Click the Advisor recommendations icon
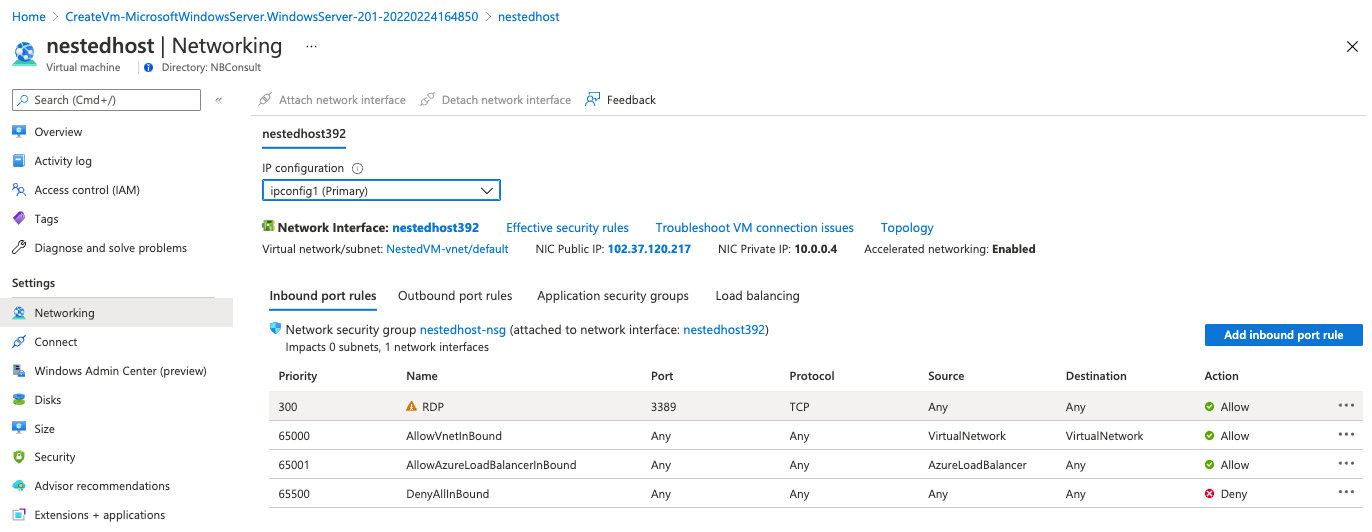Screen dimensions: 1372x532 19,486
